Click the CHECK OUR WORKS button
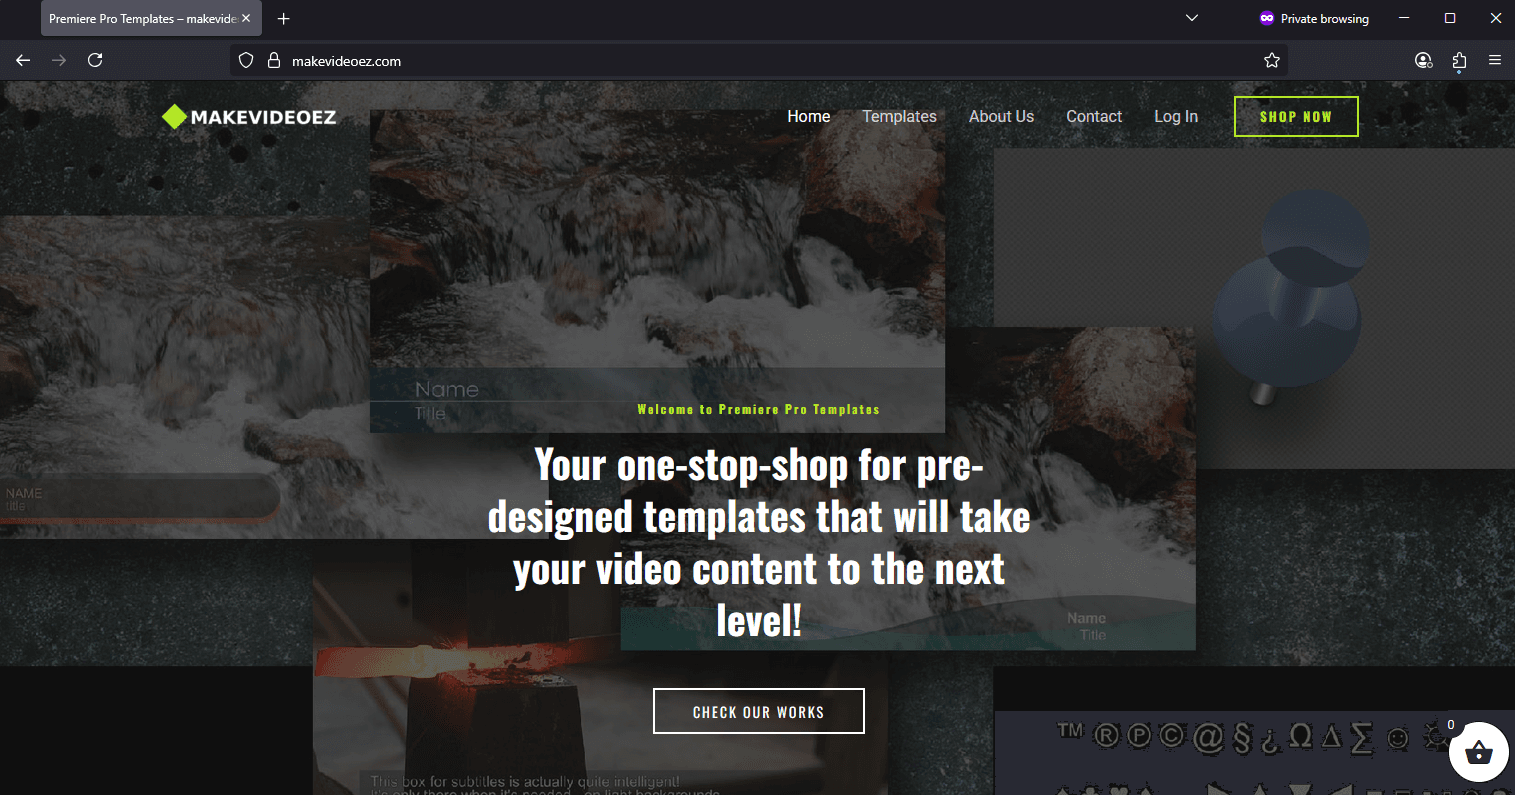Viewport: 1515px width, 795px height. 758,712
